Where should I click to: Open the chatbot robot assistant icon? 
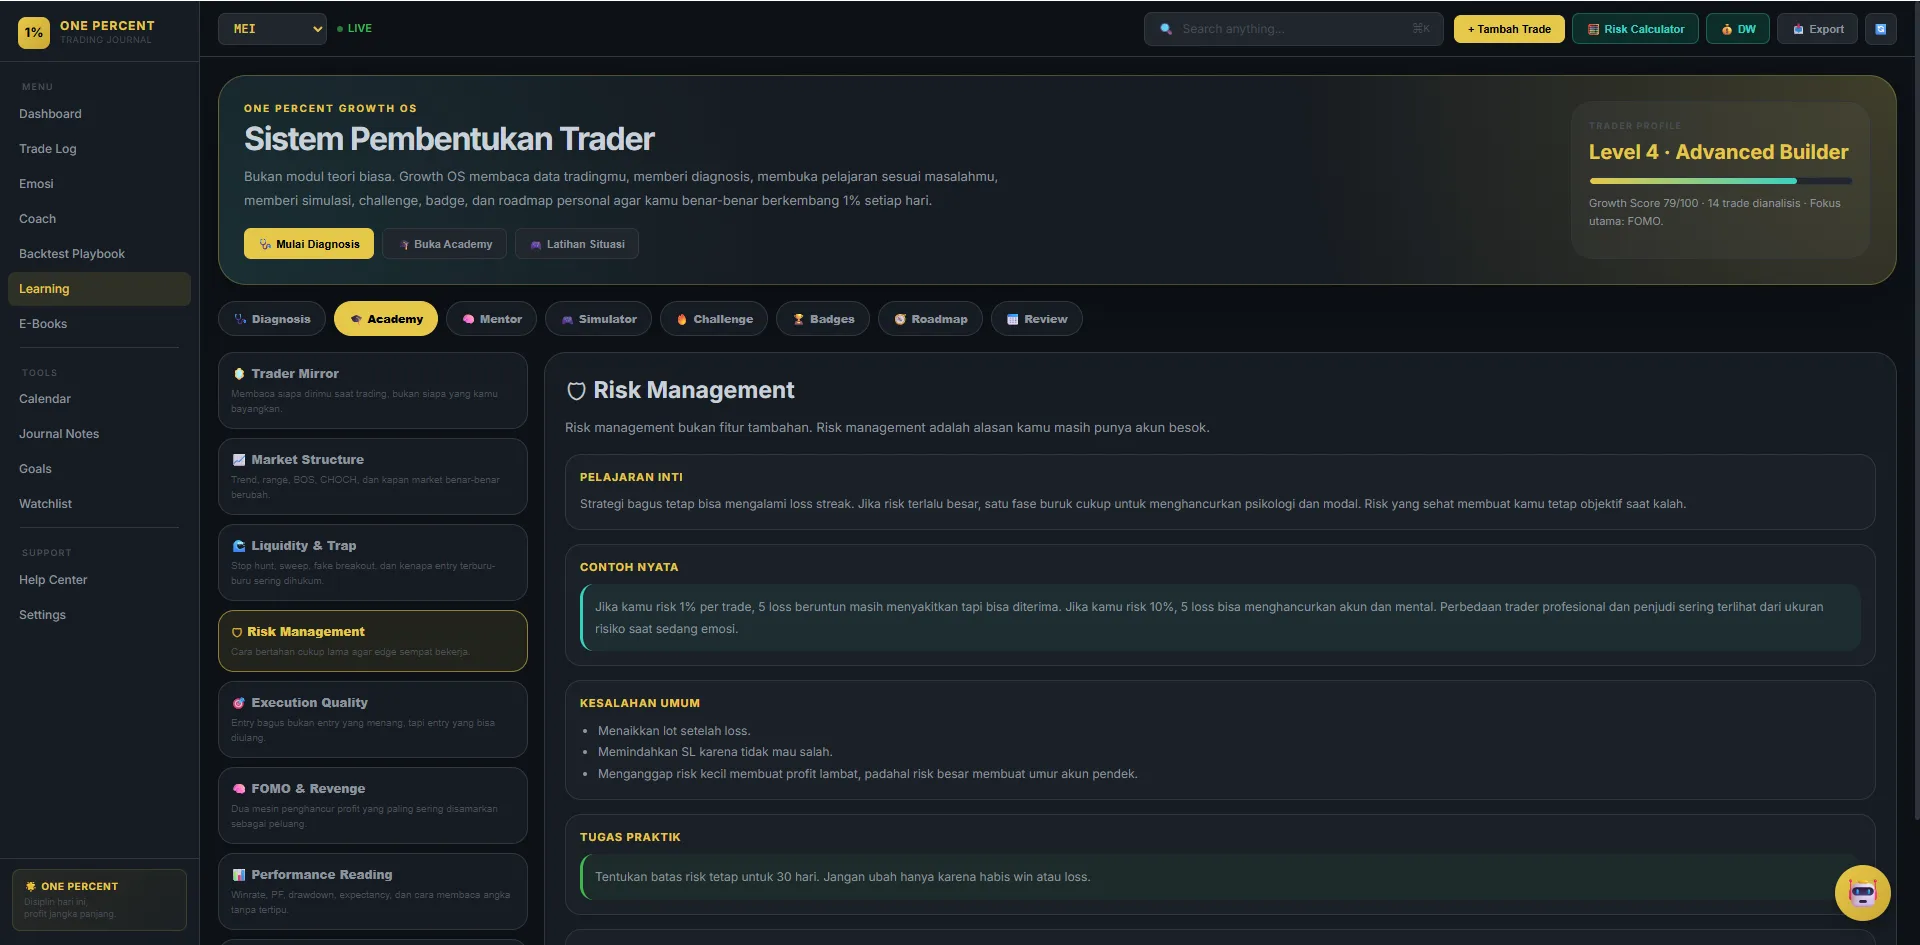click(x=1862, y=892)
